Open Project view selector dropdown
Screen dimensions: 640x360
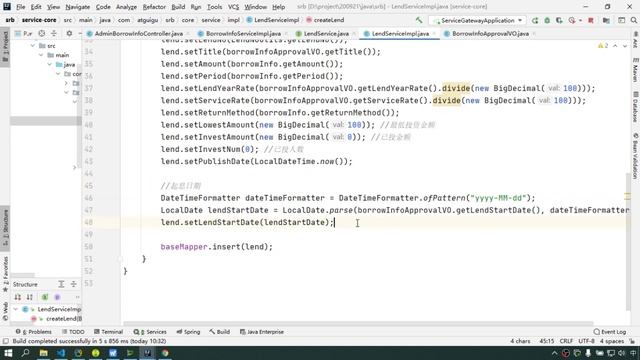coord(24,33)
